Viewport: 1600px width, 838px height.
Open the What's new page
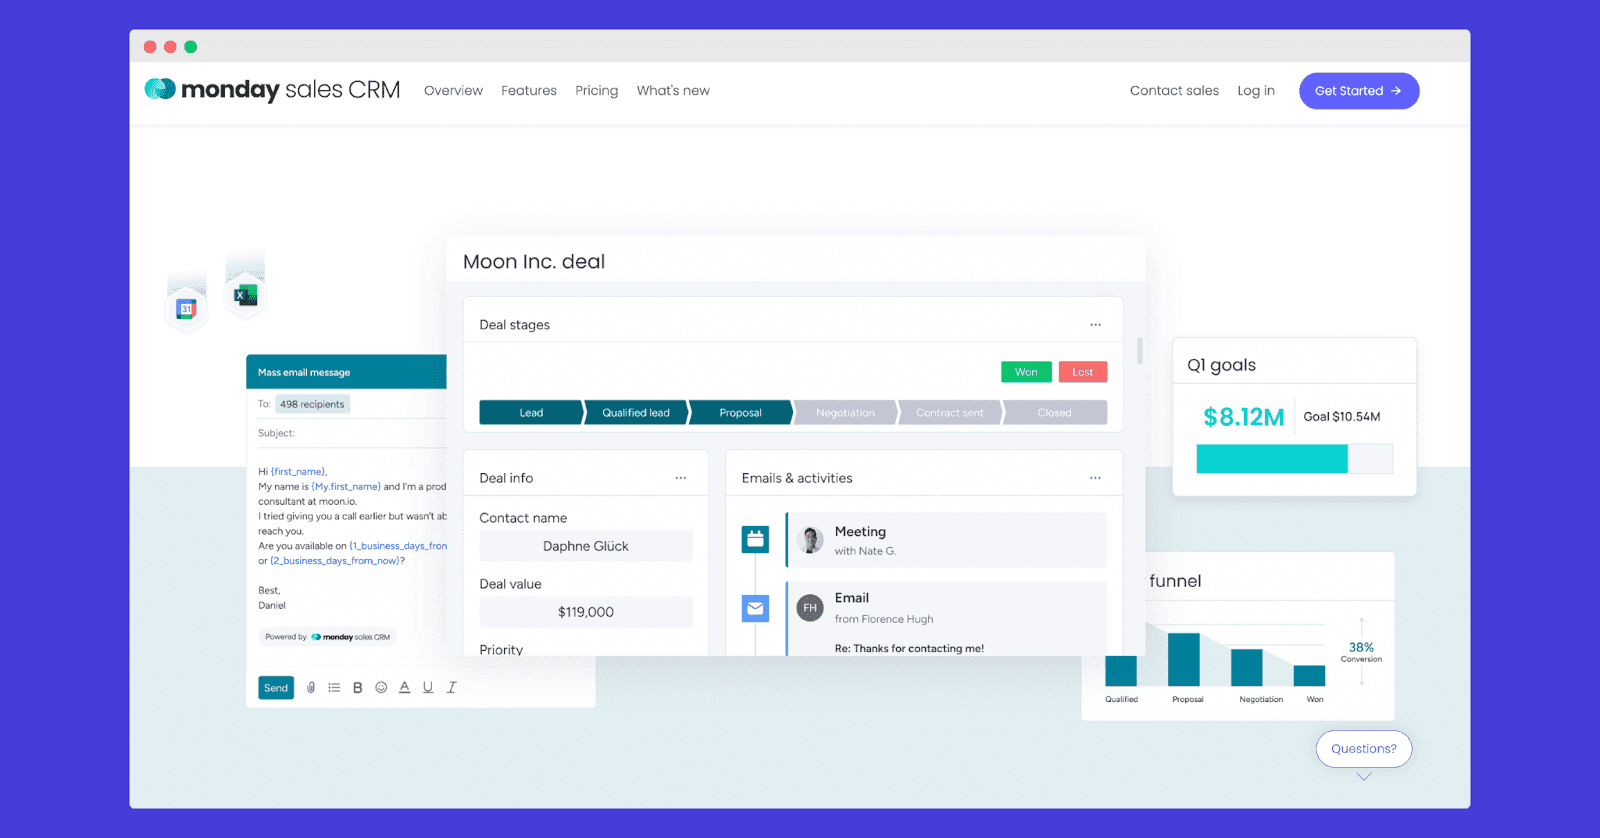tap(673, 91)
